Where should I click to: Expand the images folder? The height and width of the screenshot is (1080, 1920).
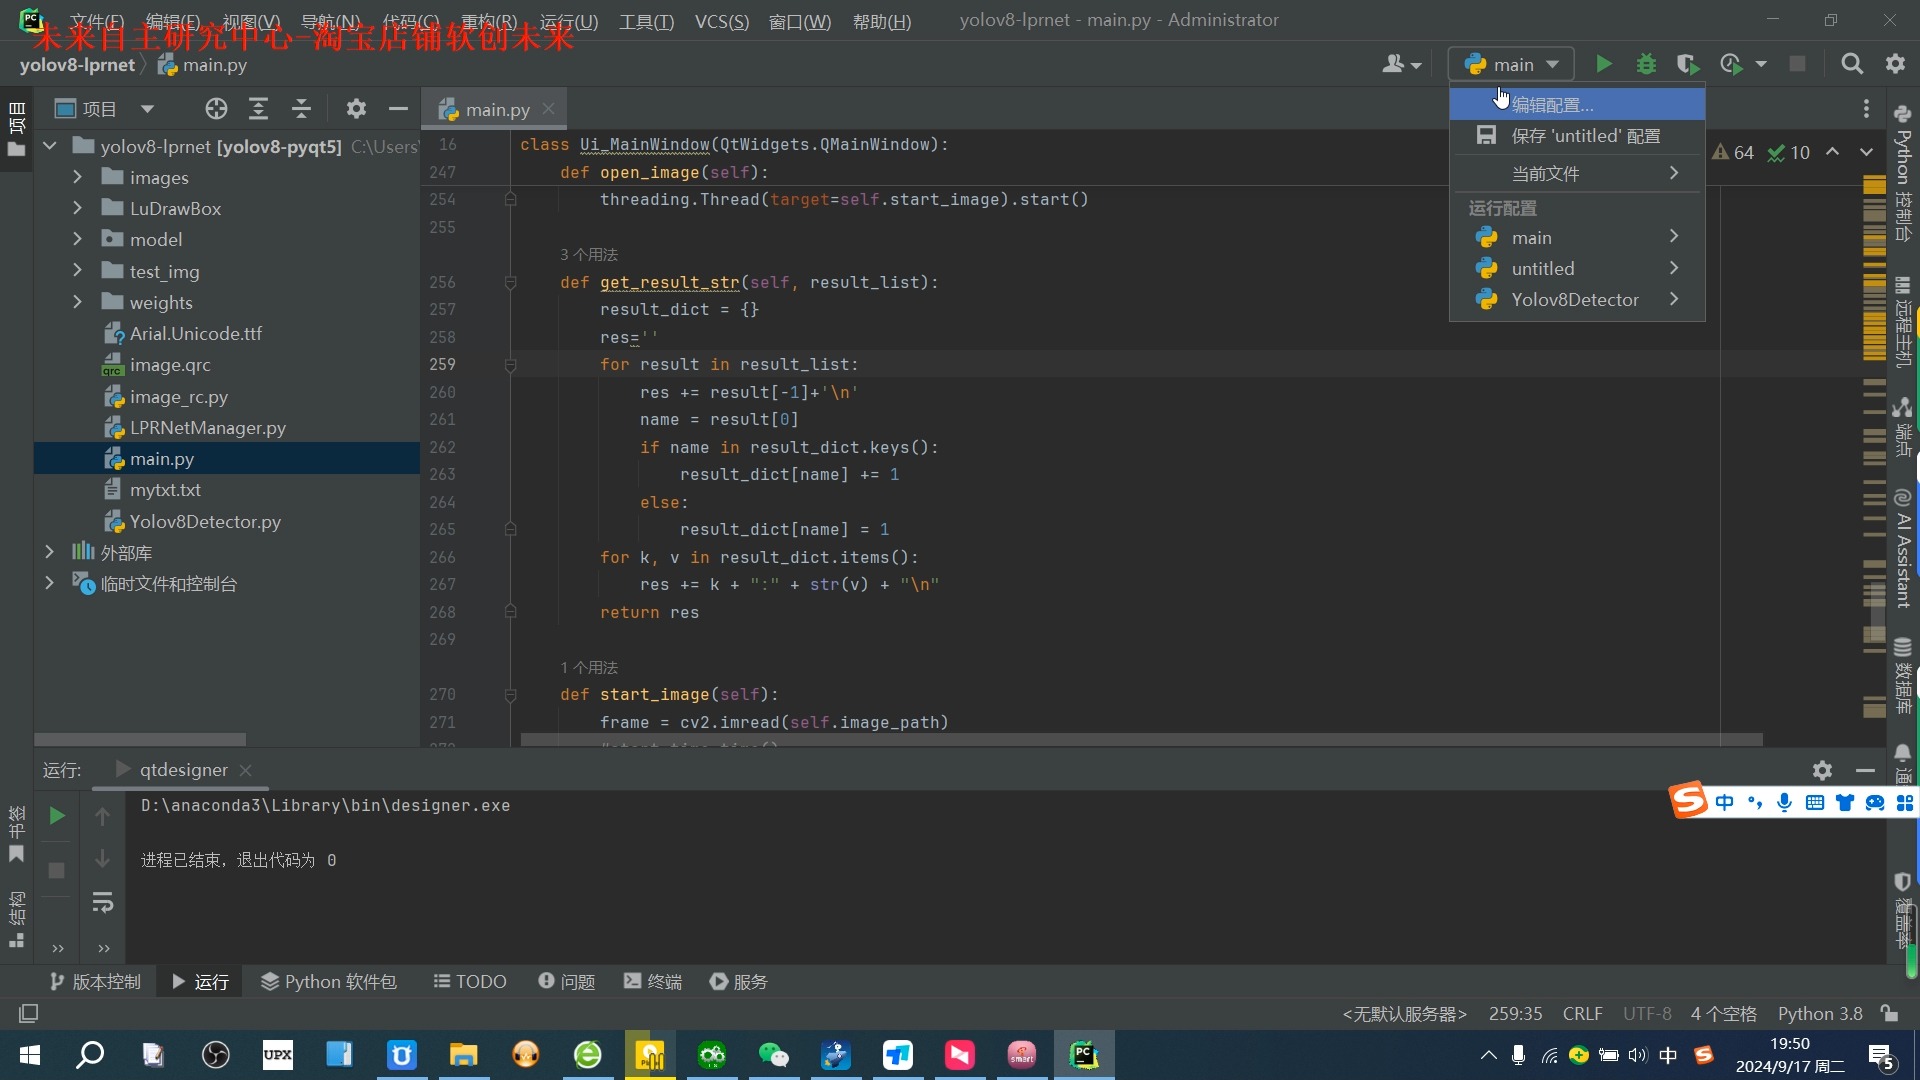pyautogui.click(x=77, y=177)
